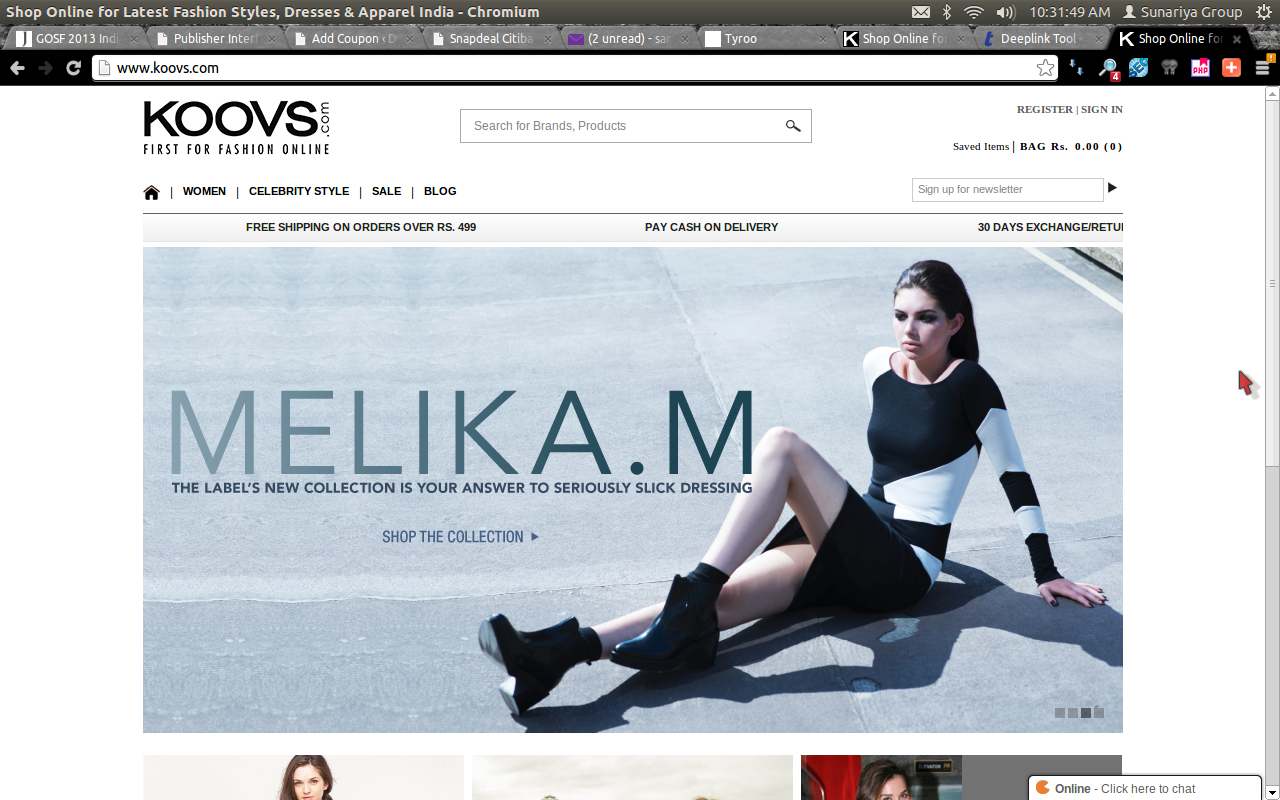1280x800 pixels.
Task: Select the second banner slide indicator
Action: click(x=1073, y=713)
